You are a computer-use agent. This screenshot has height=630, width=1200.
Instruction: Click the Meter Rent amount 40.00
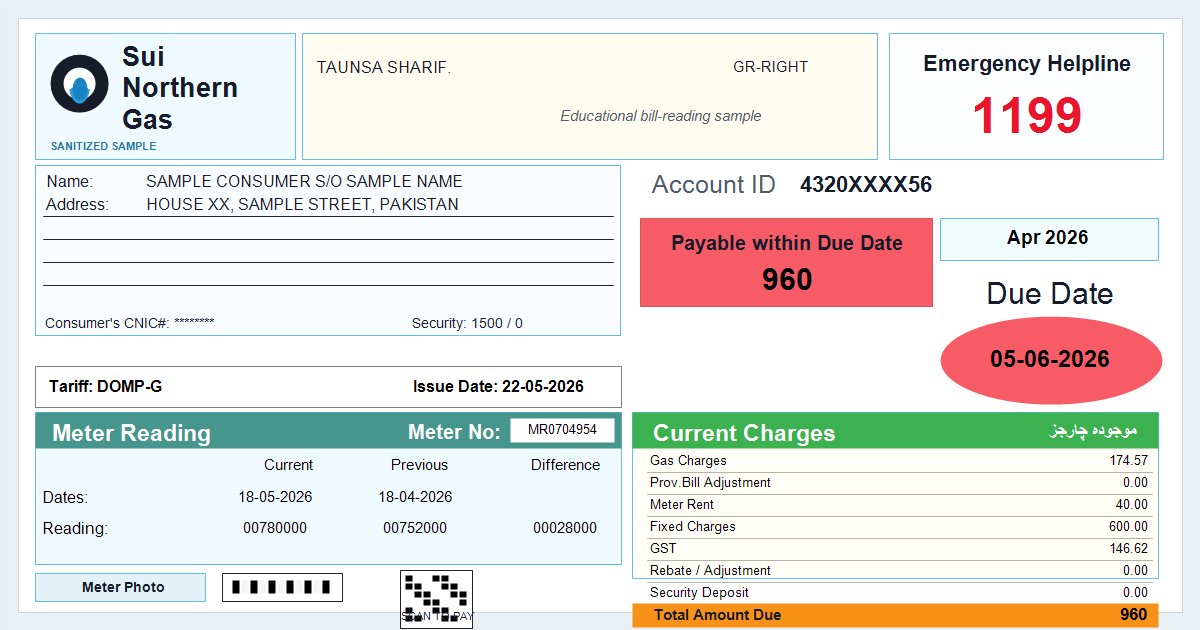click(1132, 505)
